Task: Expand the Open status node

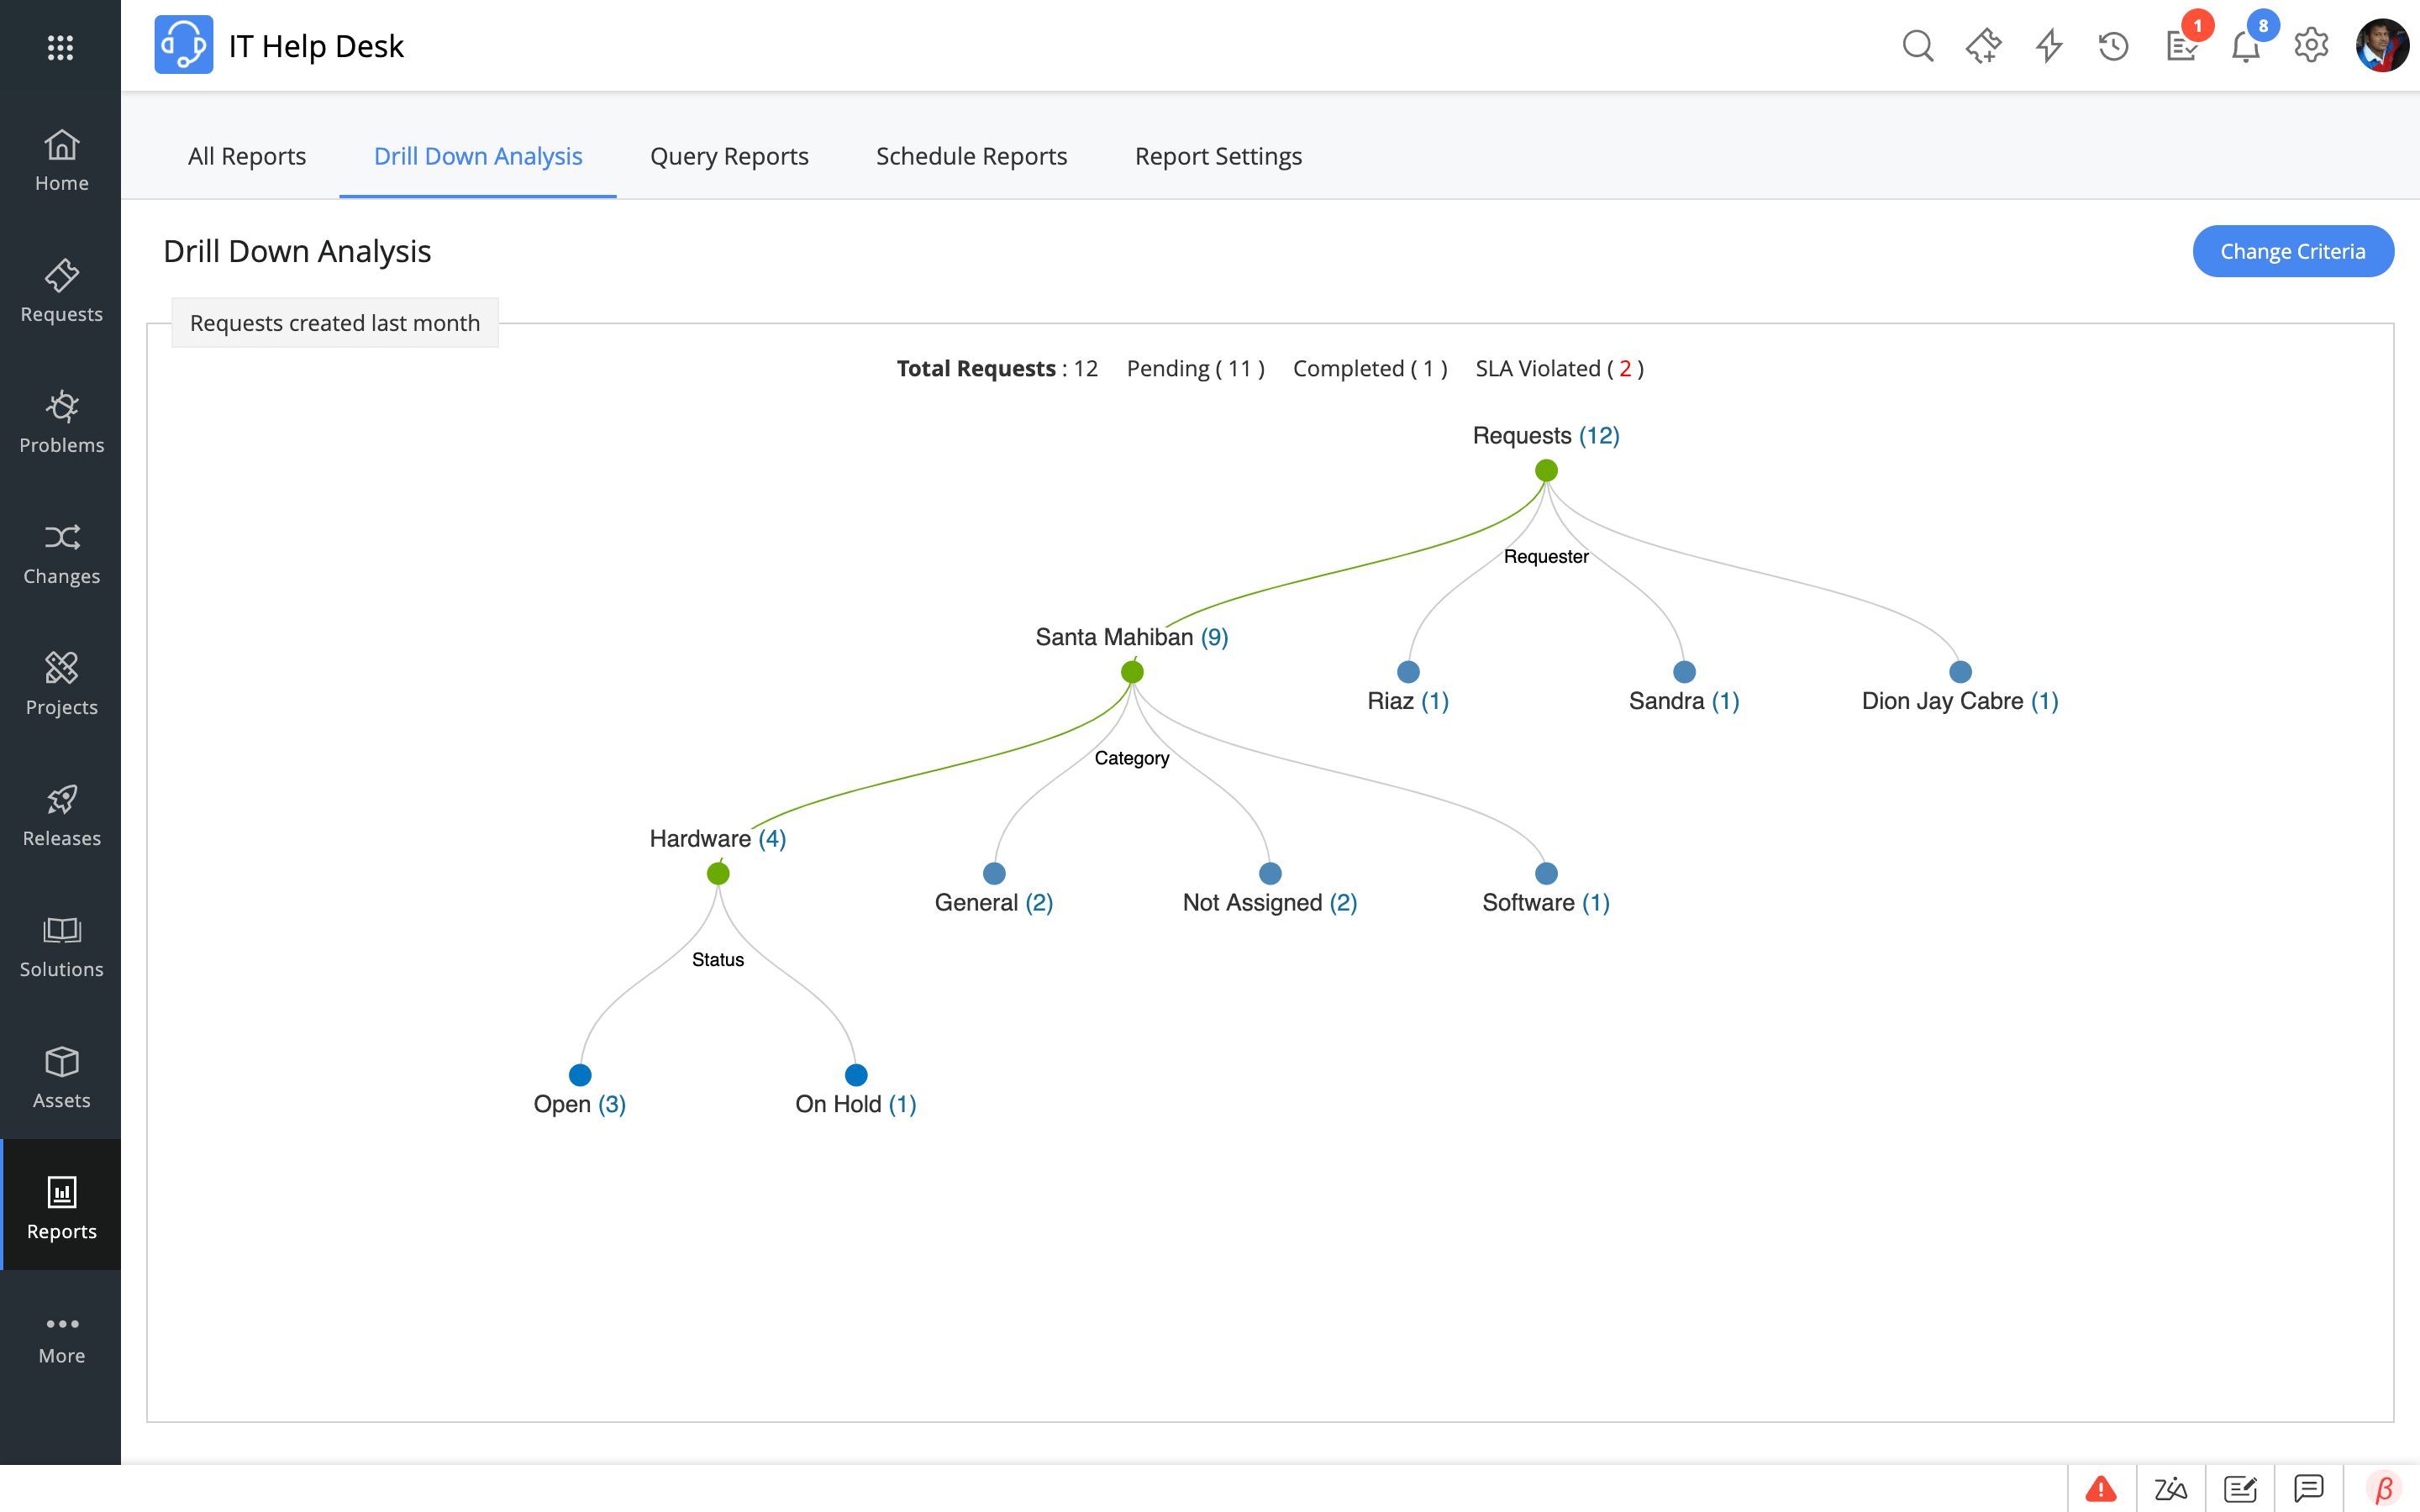Action: (580, 1075)
